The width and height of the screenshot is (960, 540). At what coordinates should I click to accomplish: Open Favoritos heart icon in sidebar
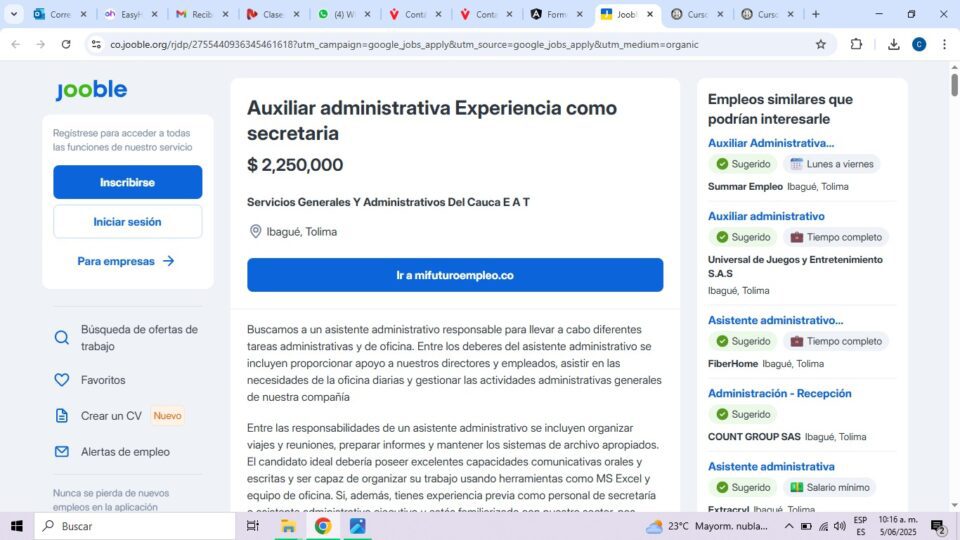[x=62, y=380]
